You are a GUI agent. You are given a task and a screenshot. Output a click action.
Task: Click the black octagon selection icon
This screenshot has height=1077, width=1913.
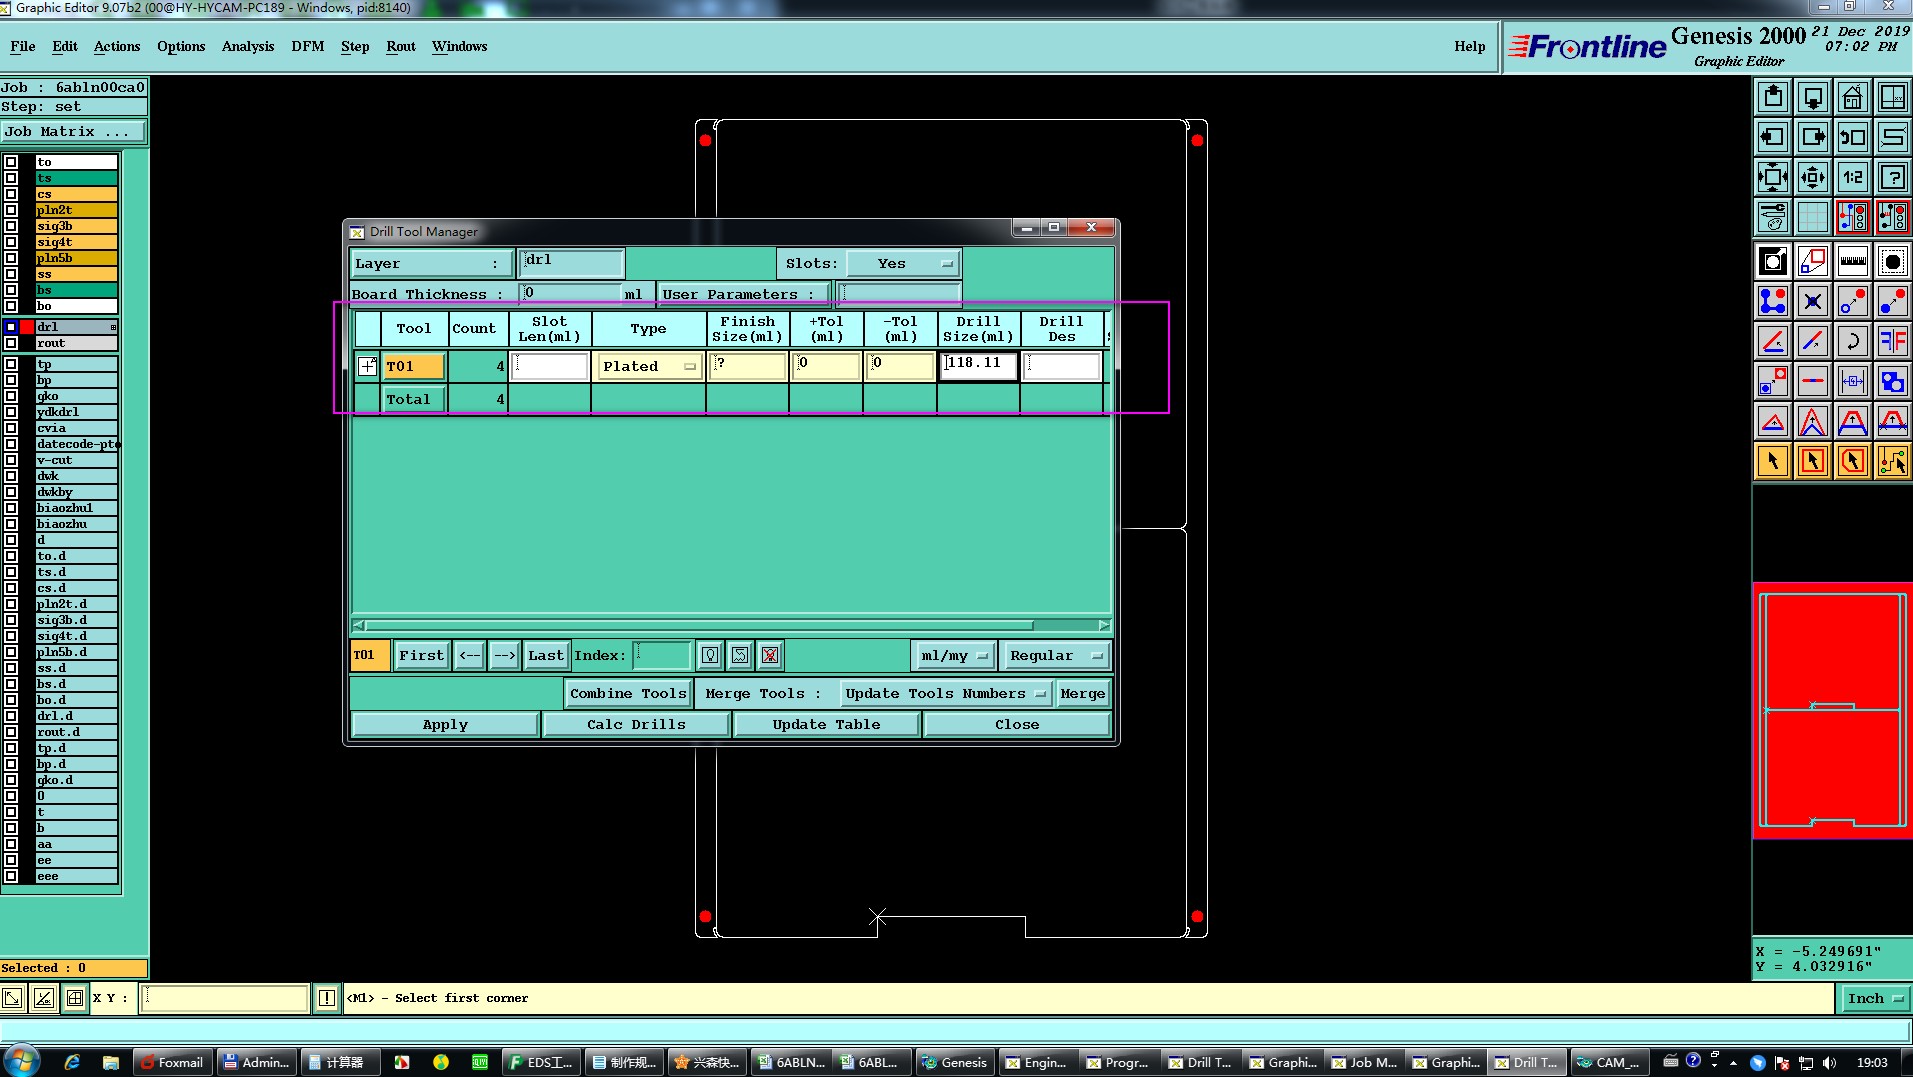click(x=1893, y=262)
